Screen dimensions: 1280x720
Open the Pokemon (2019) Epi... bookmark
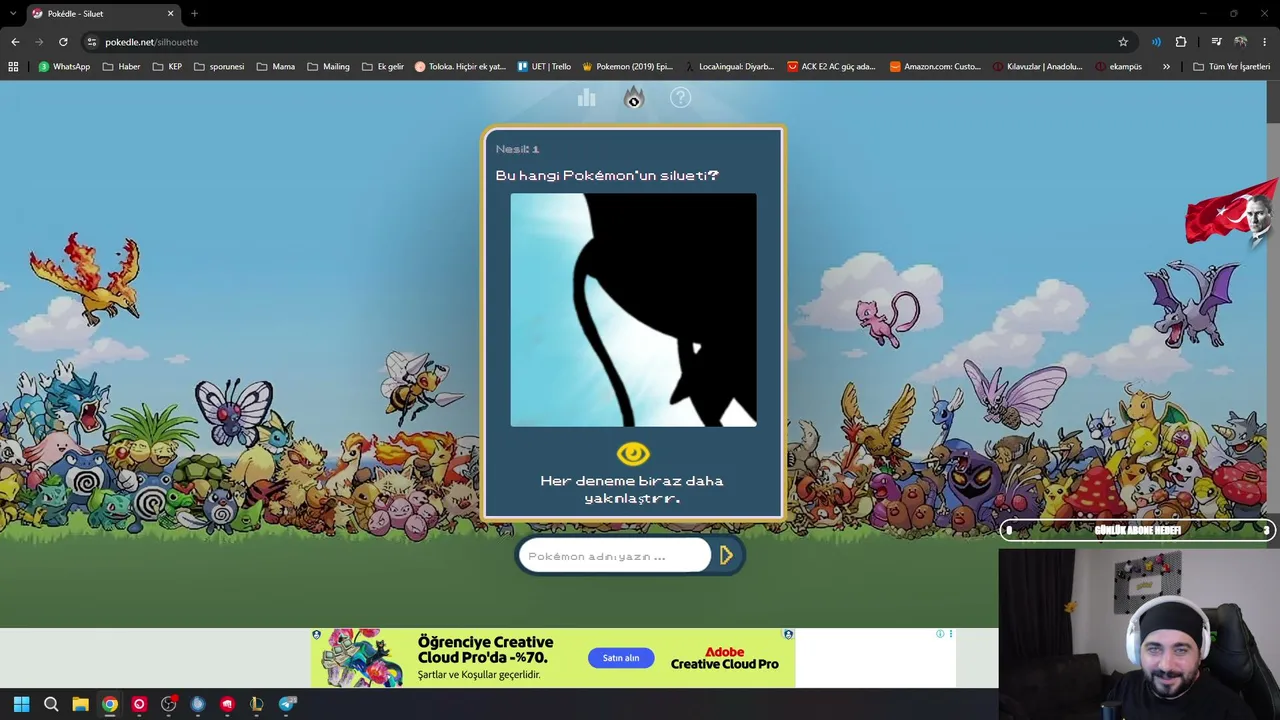[x=627, y=67]
